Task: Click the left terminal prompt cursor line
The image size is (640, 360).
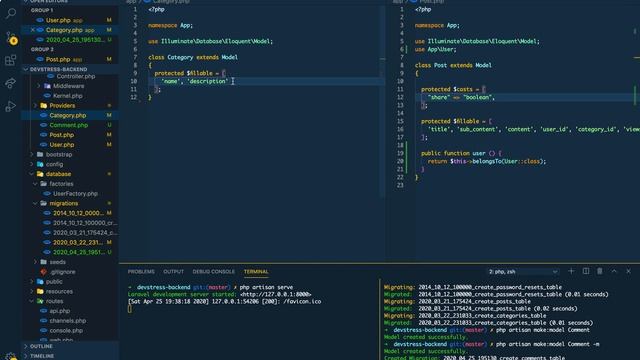Action: (130, 309)
